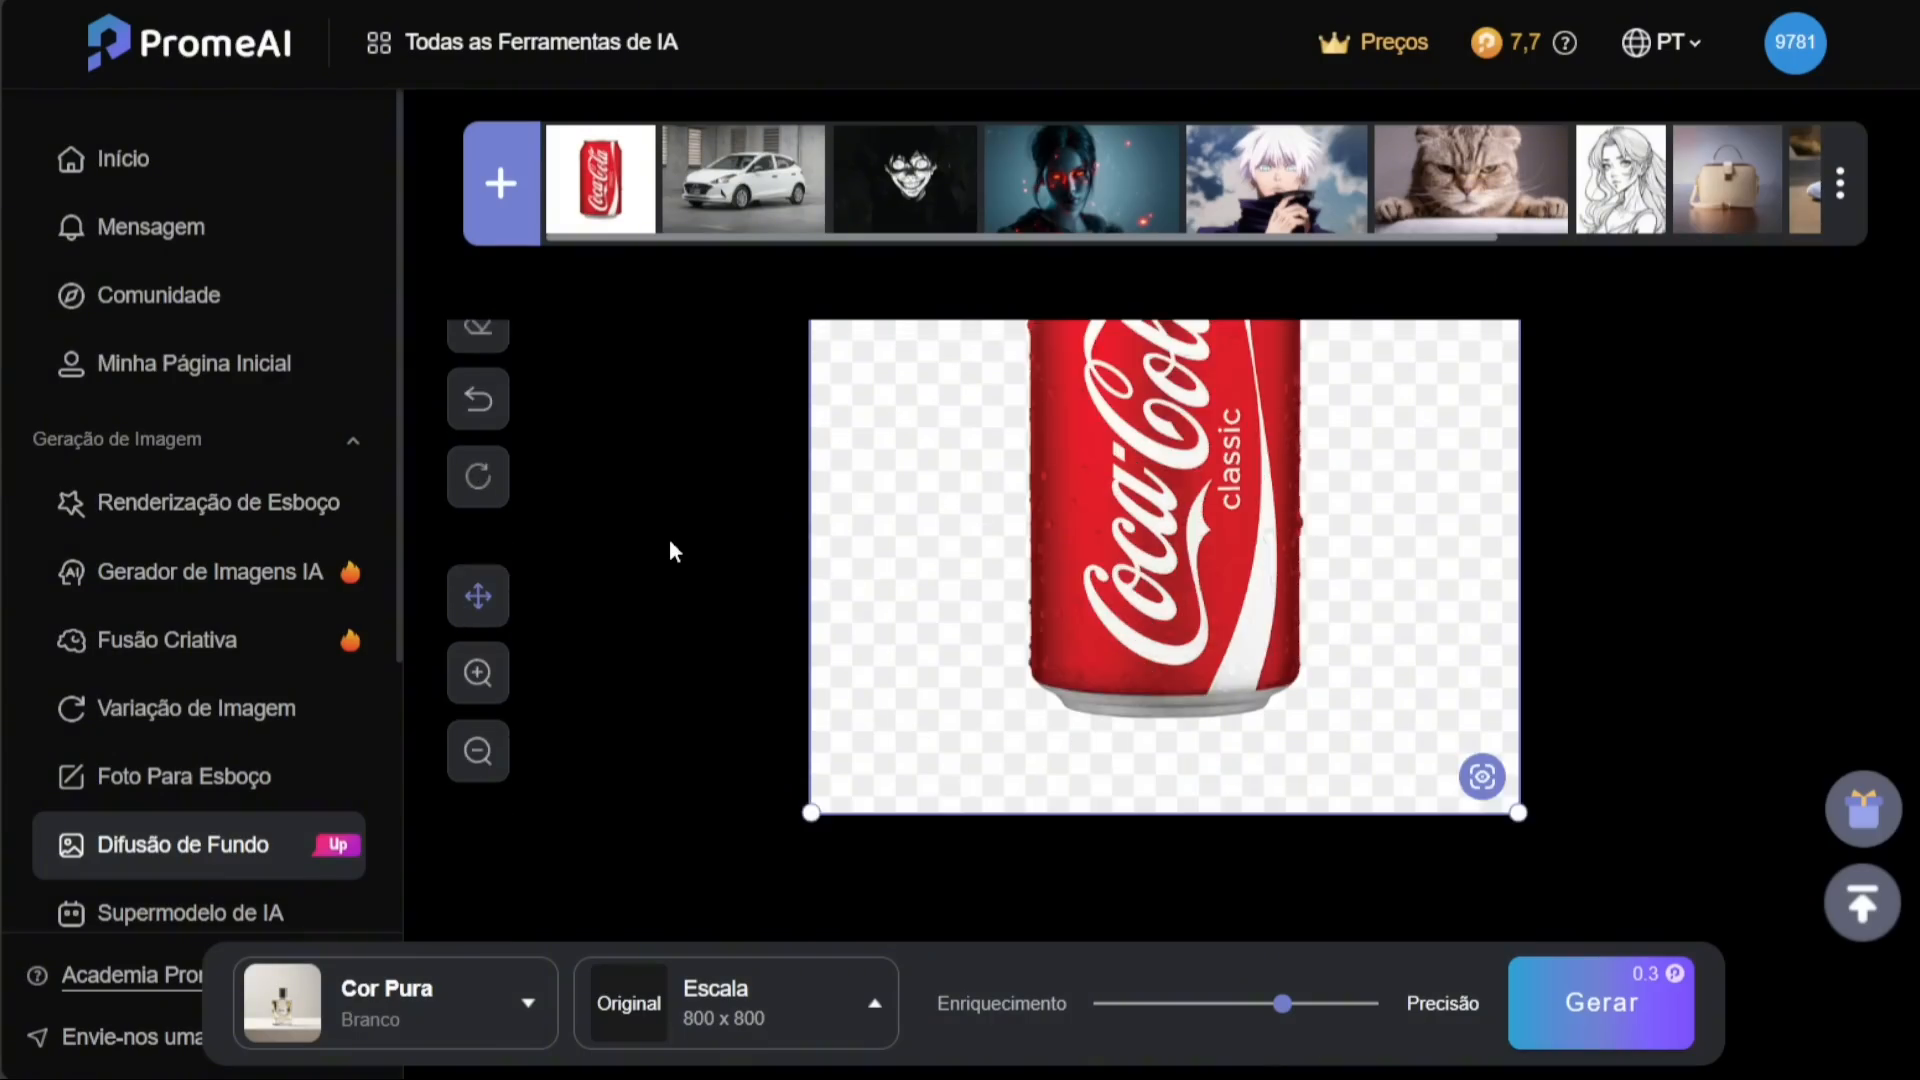1920x1080 pixels.
Task: Select the Original scale option
Action: click(628, 1003)
